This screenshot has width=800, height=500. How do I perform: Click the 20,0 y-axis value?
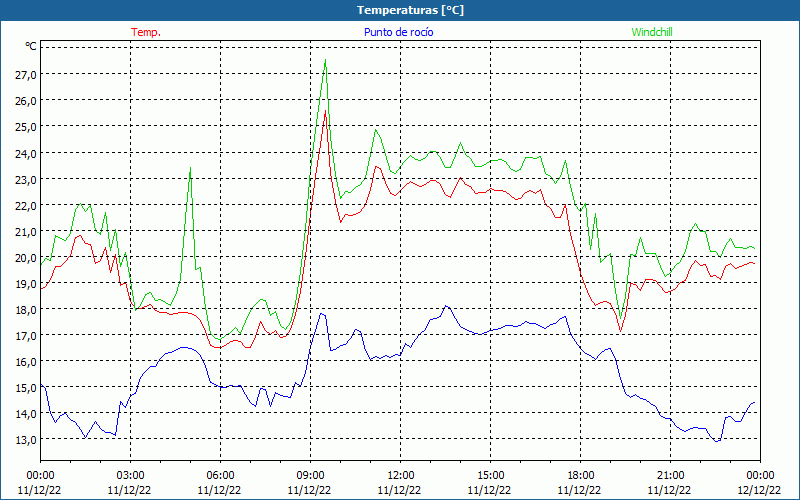[26, 257]
